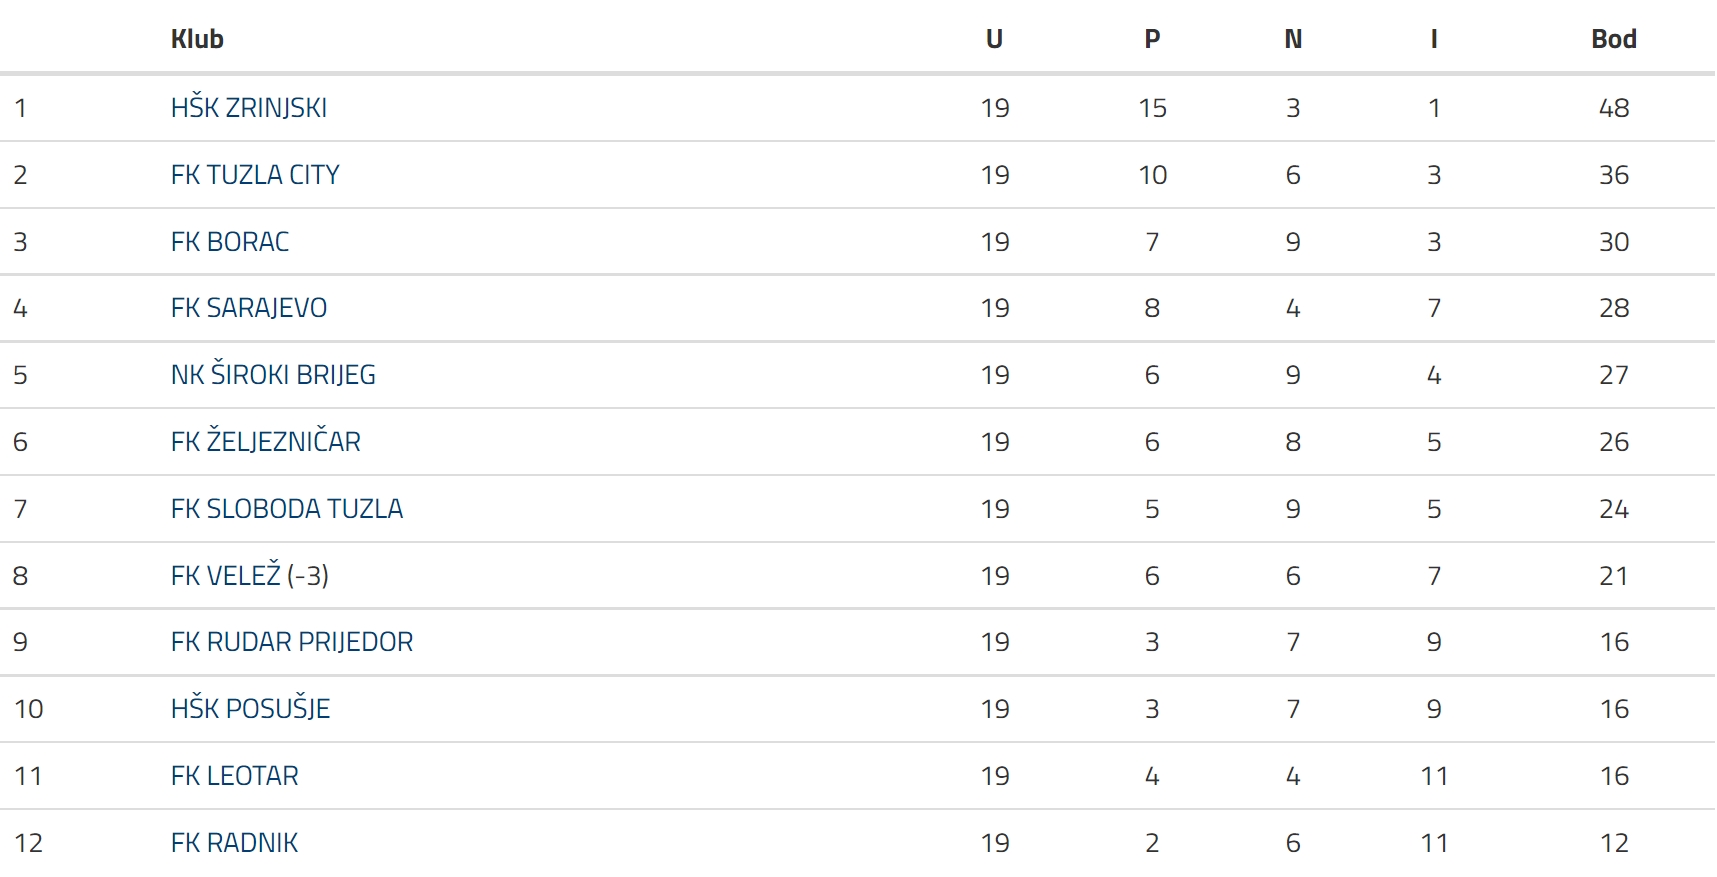Image resolution: width=1717 pixels, height=877 pixels.
Task: Click the FK TUZLA CITY link
Action: pyautogui.click(x=255, y=175)
